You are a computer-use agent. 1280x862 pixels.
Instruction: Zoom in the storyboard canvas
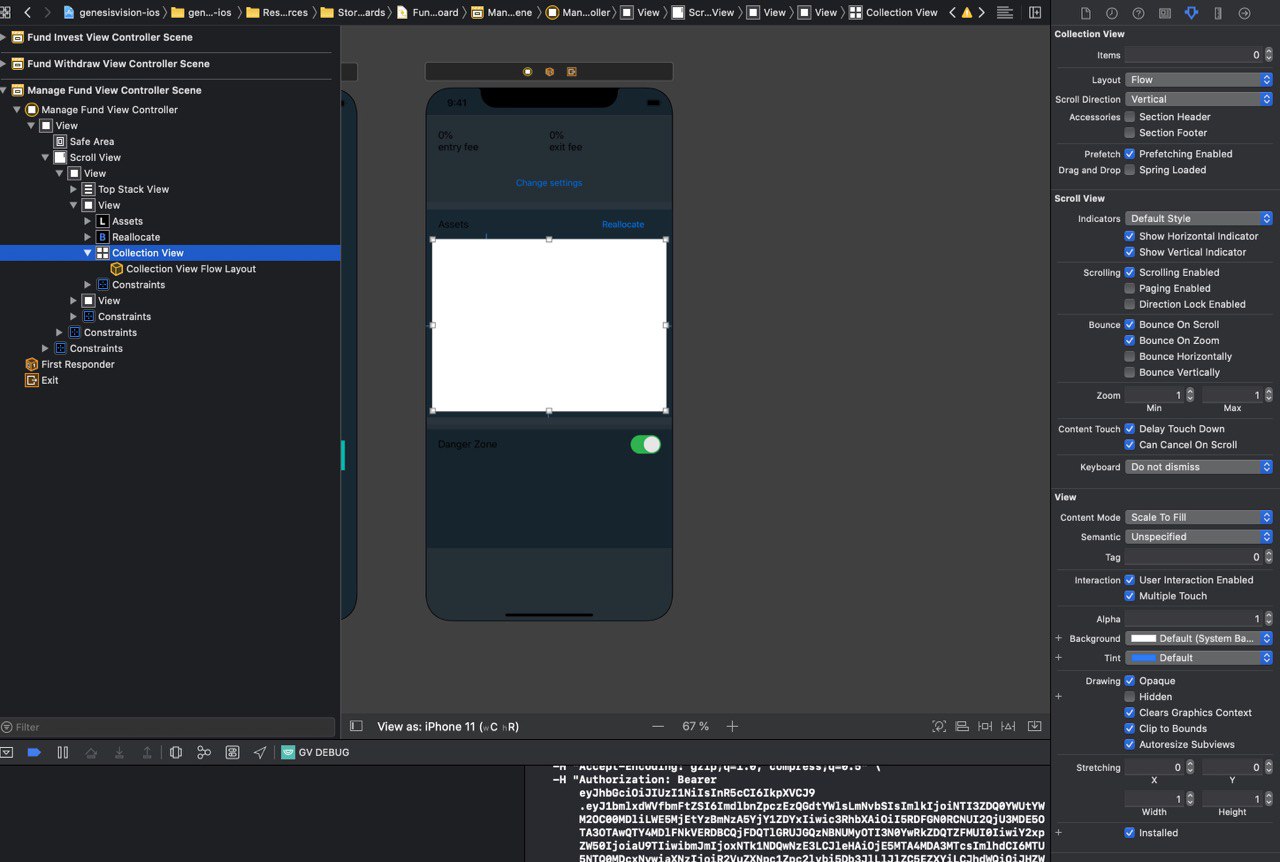(x=732, y=726)
